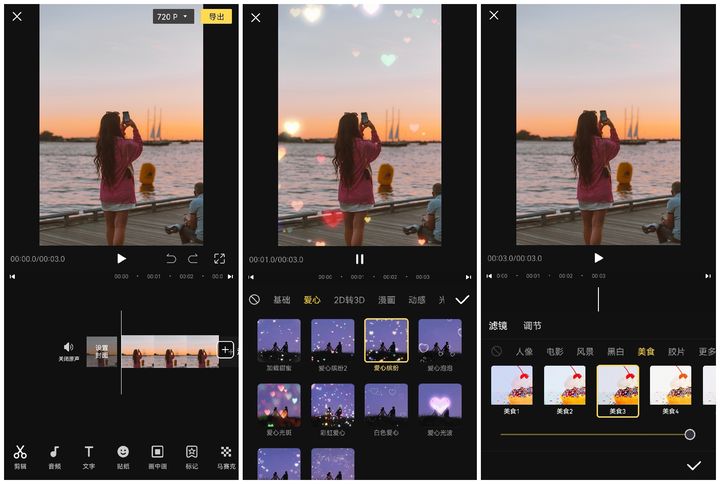Choose the highlighted 爱心缤纷 effect
Viewport: 720px width, 484px height.
(x=386, y=345)
